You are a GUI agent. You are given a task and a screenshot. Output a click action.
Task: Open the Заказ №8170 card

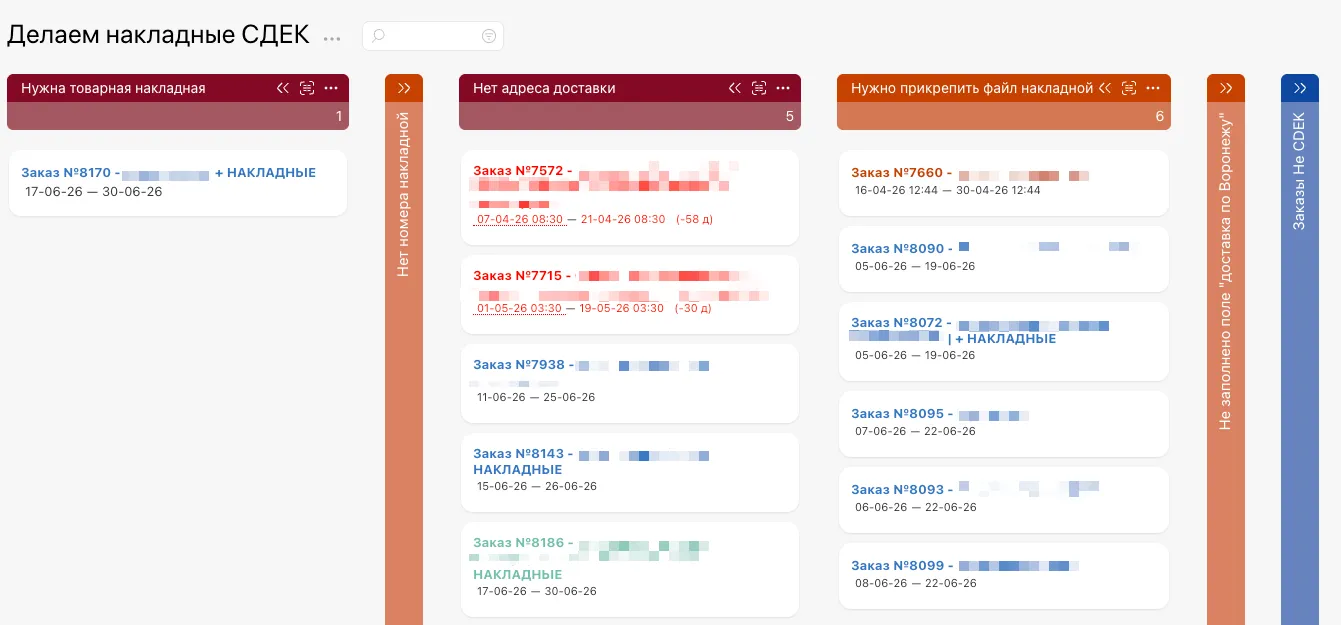[x=178, y=182]
